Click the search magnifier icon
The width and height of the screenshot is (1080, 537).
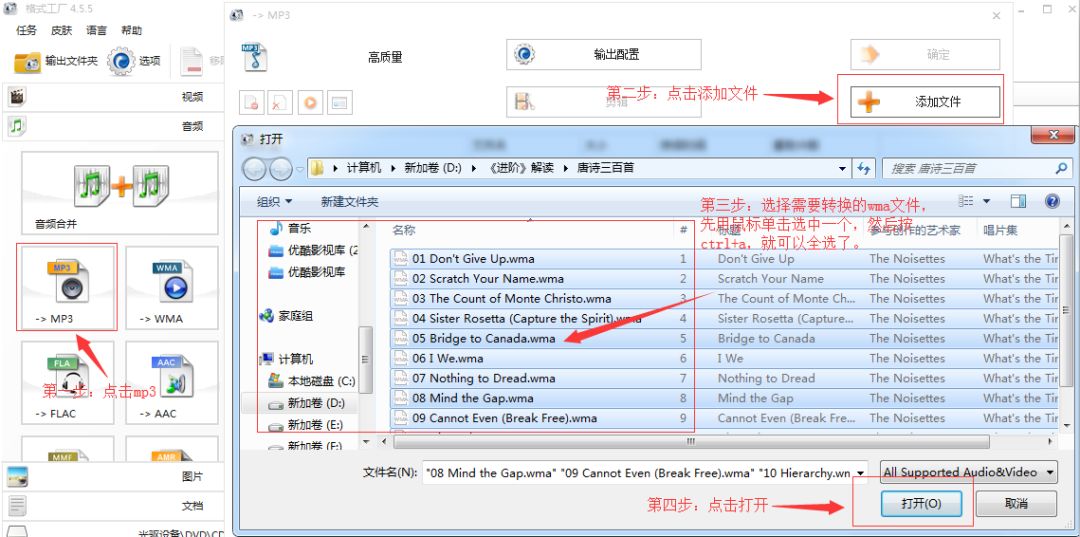click(1061, 168)
